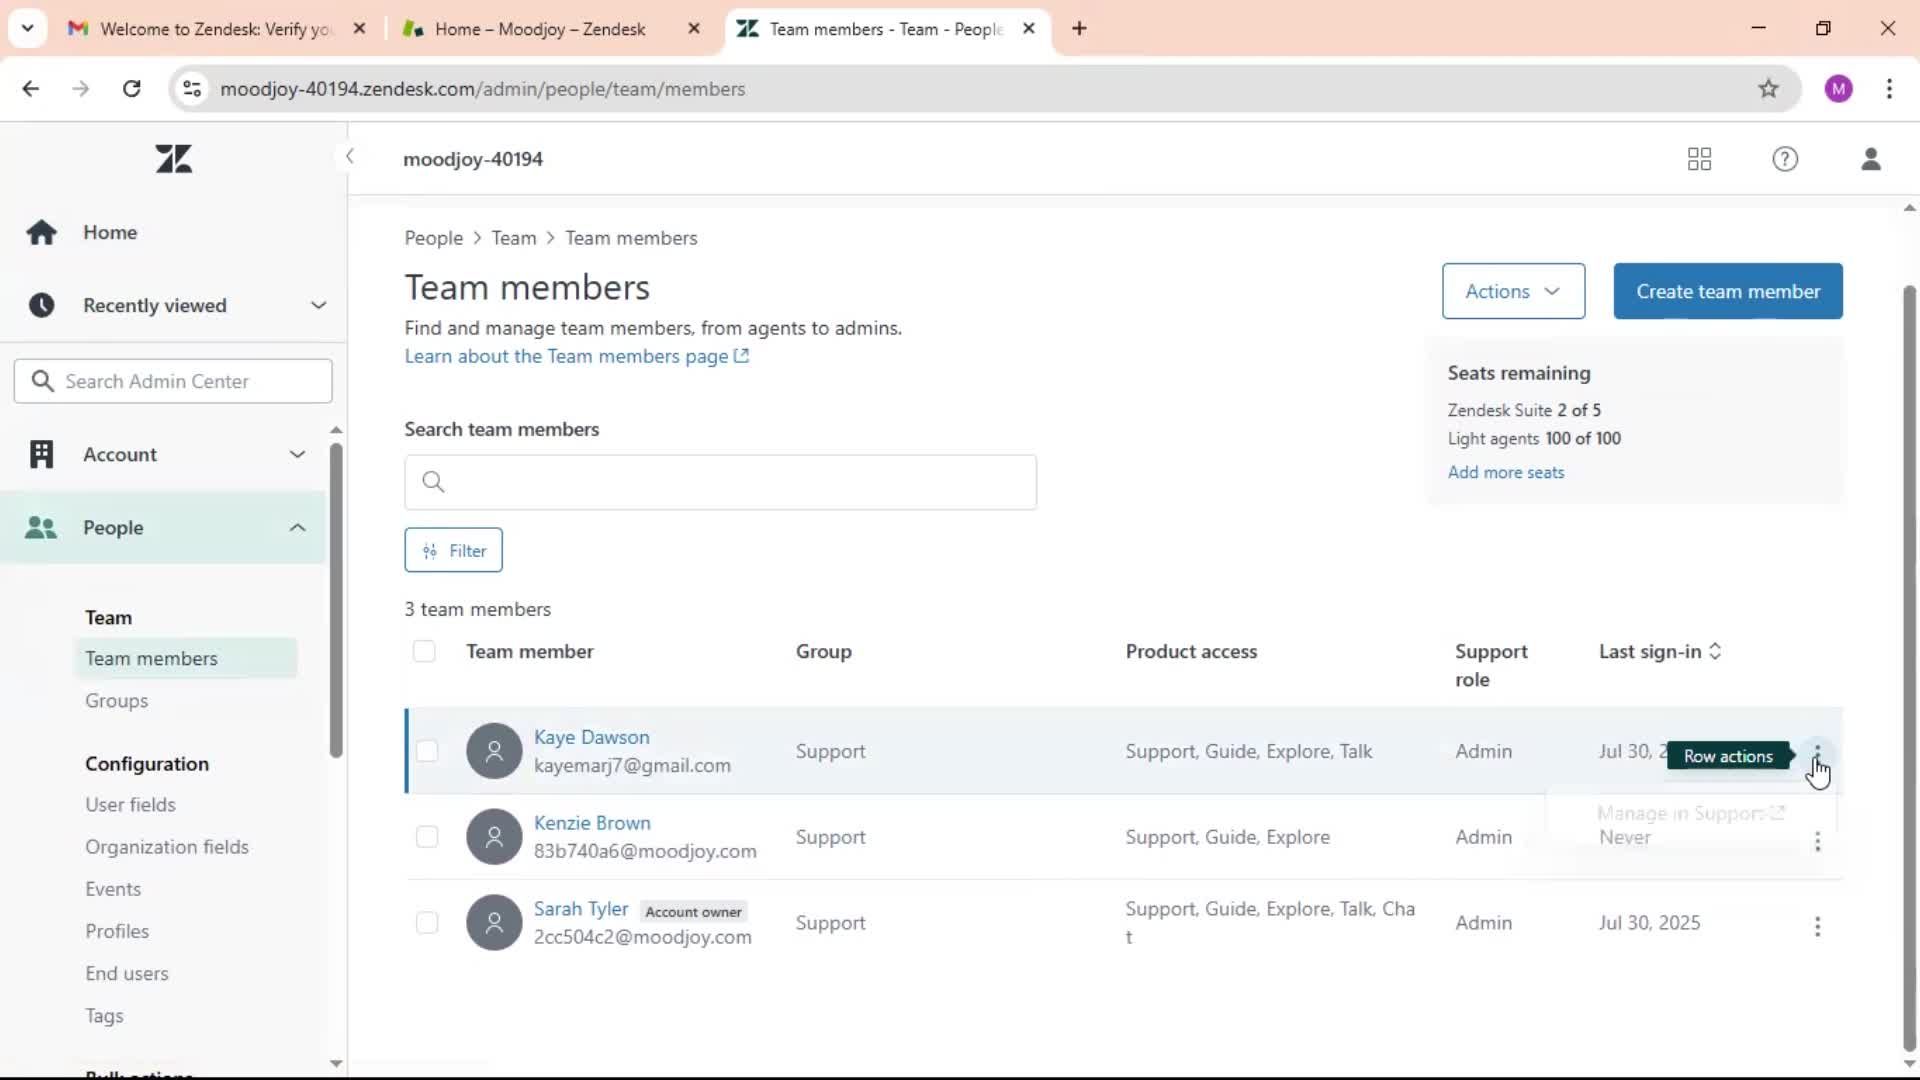Click into Search team members field
This screenshot has width=1920, height=1080.
tap(720, 482)
